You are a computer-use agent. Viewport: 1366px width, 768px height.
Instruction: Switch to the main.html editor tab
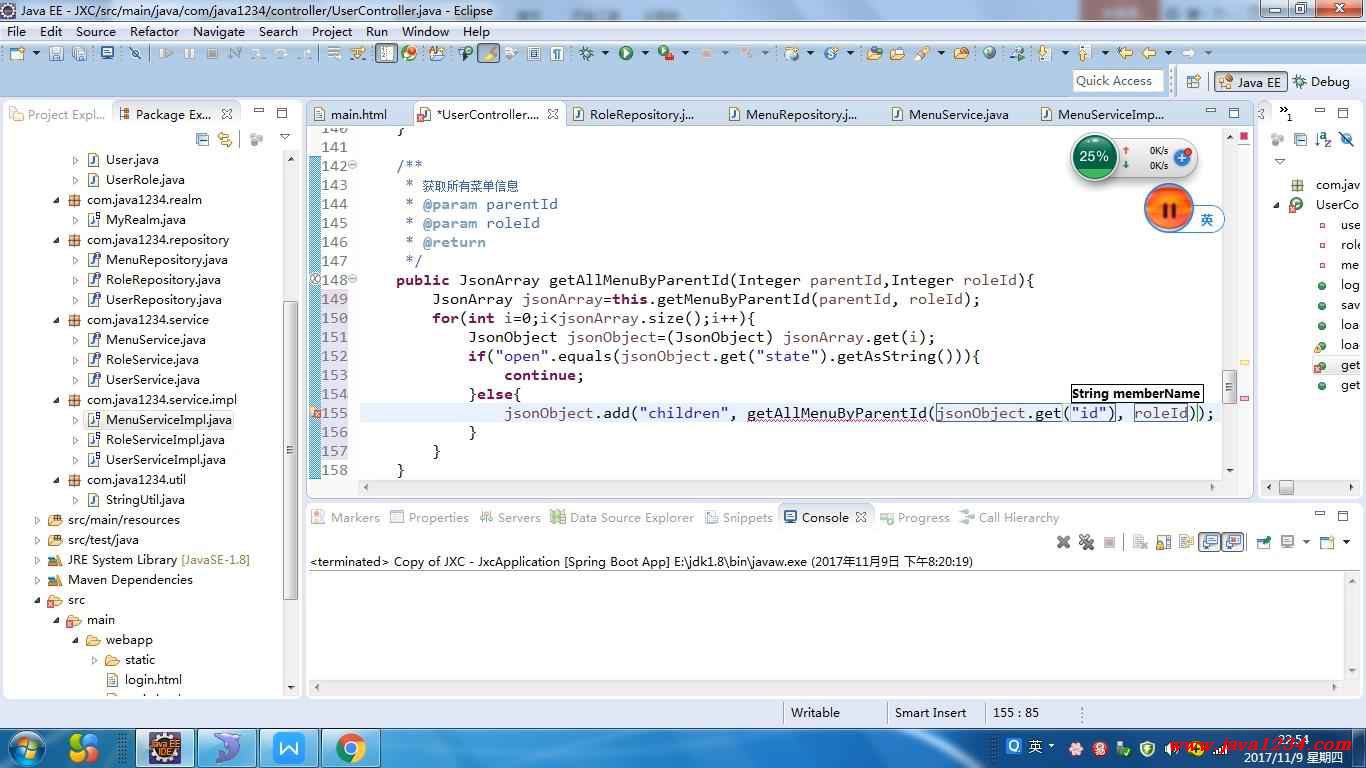[x=358, y=114]
